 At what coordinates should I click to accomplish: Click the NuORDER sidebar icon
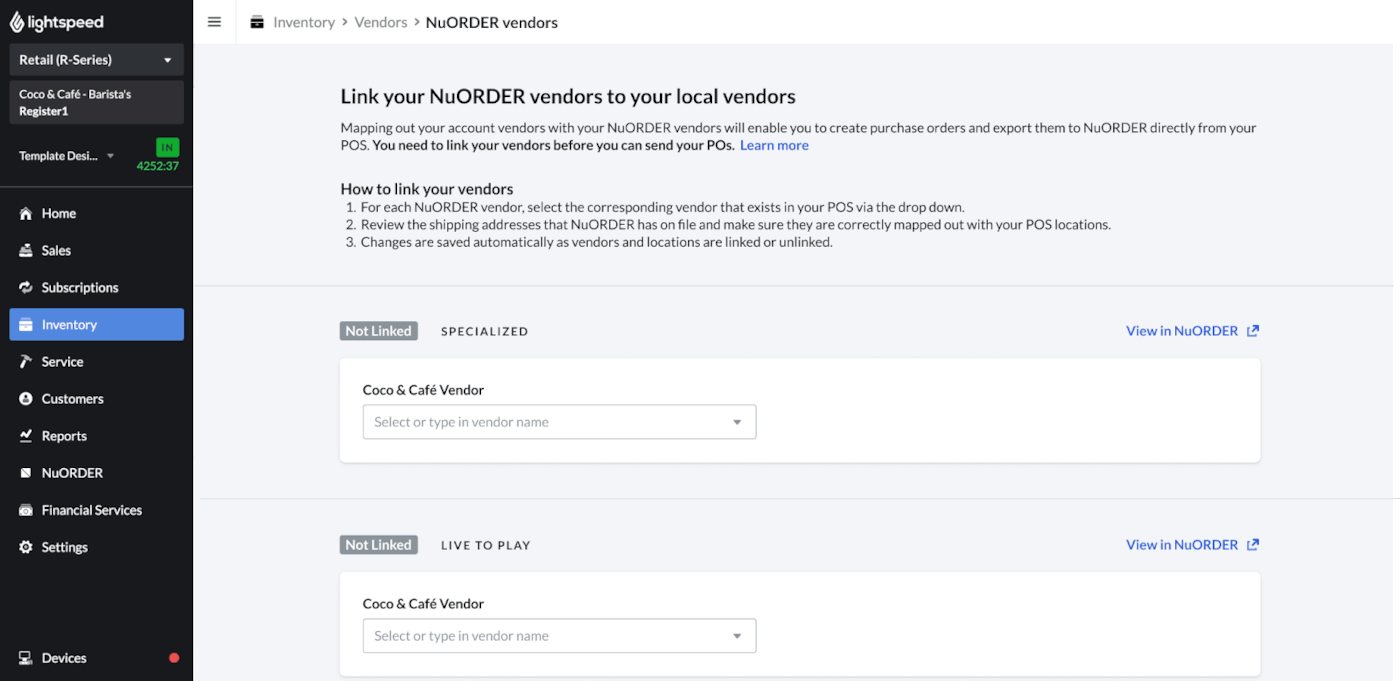pos(26,473)
